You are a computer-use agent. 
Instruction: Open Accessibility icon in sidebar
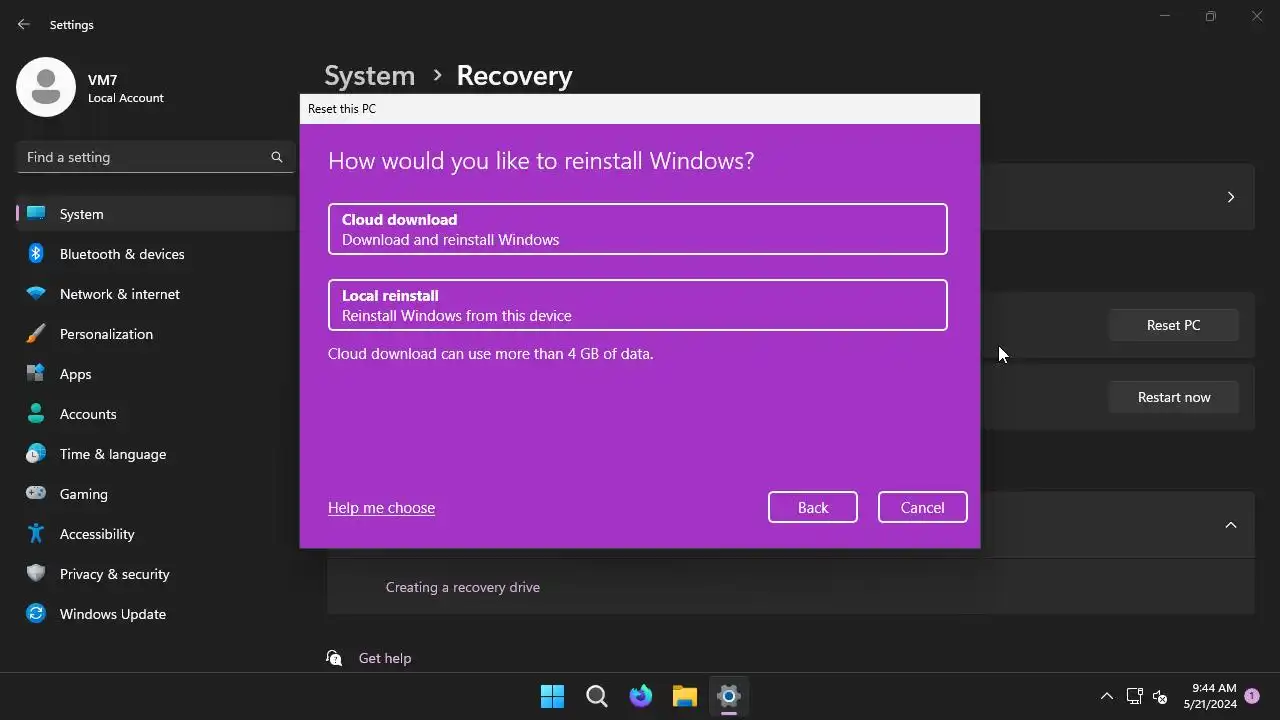pyautogui.click(x=36, y=533)
